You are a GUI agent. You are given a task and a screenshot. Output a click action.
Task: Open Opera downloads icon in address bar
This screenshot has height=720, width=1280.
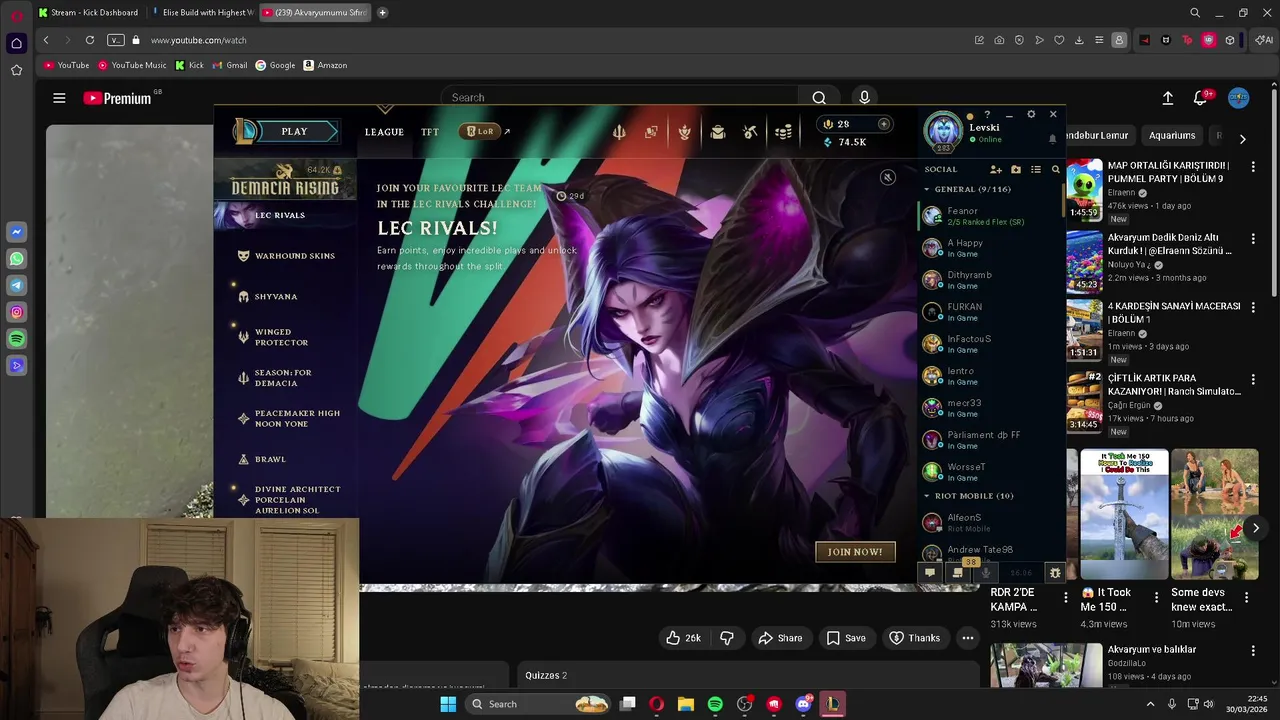pos(1079,40)
